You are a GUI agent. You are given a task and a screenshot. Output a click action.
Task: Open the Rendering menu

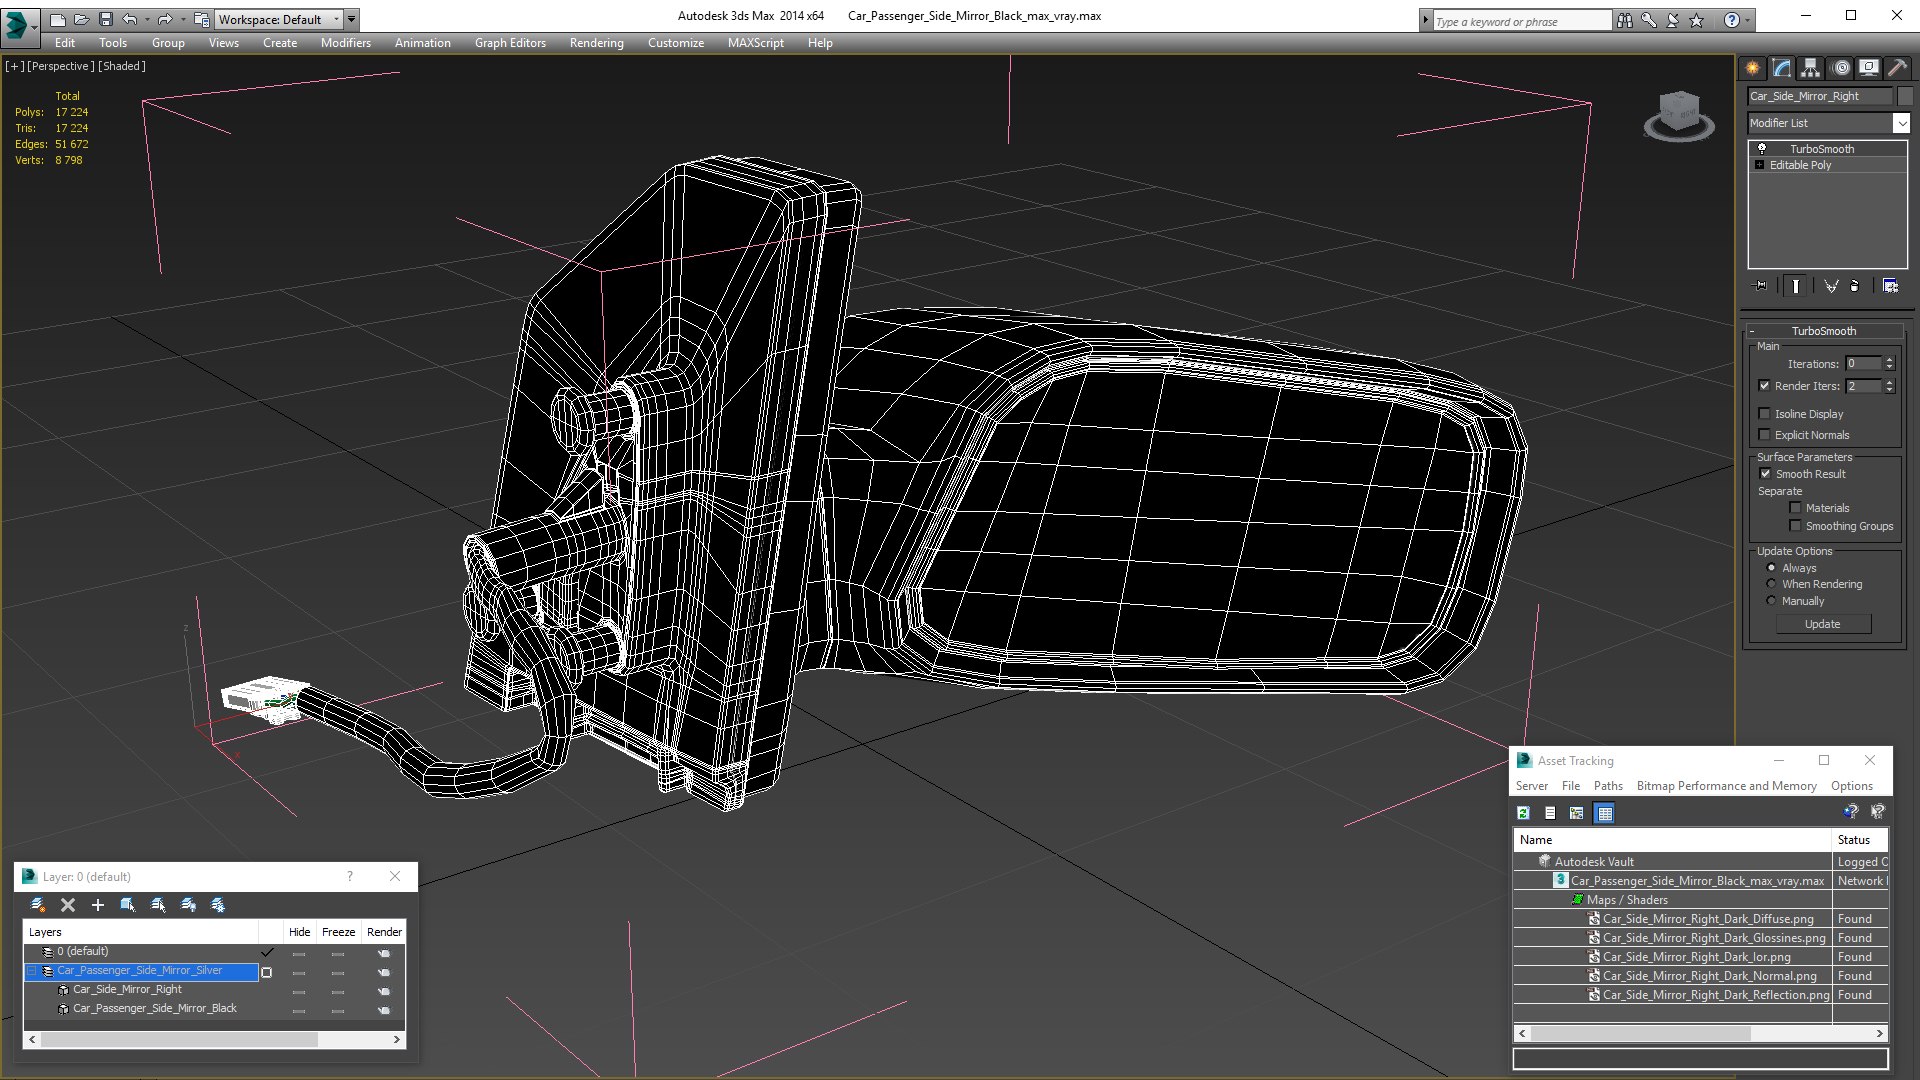tap(596, 43)
